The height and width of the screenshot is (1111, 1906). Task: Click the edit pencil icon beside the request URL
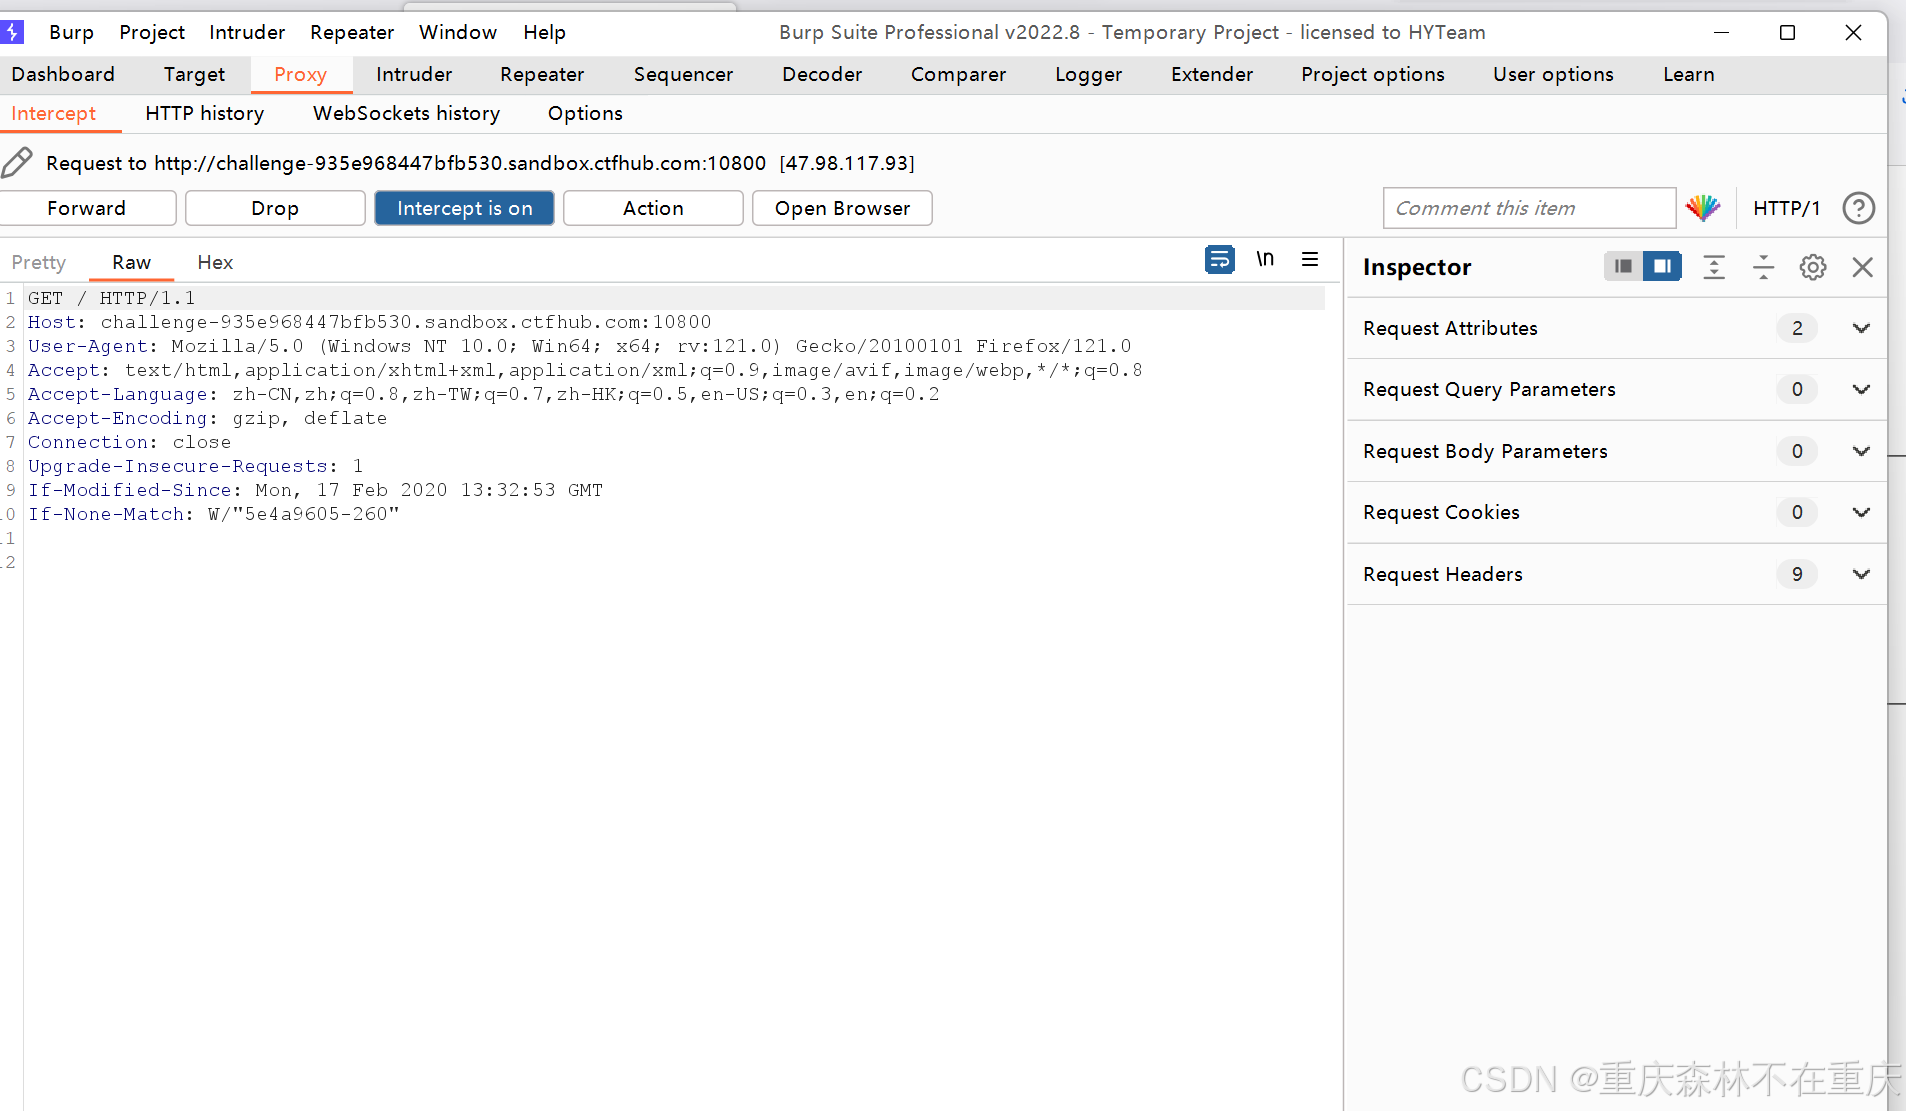pos(17,162)
